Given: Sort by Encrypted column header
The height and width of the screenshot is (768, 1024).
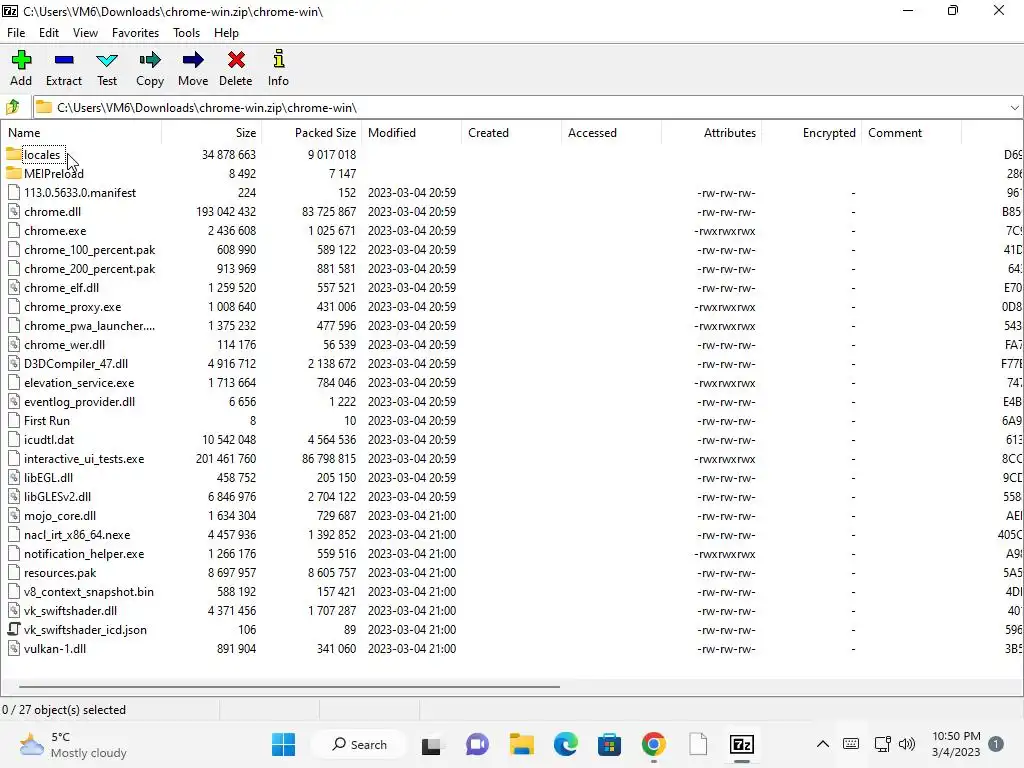Looking at the screenshot, I should point(811,133).
